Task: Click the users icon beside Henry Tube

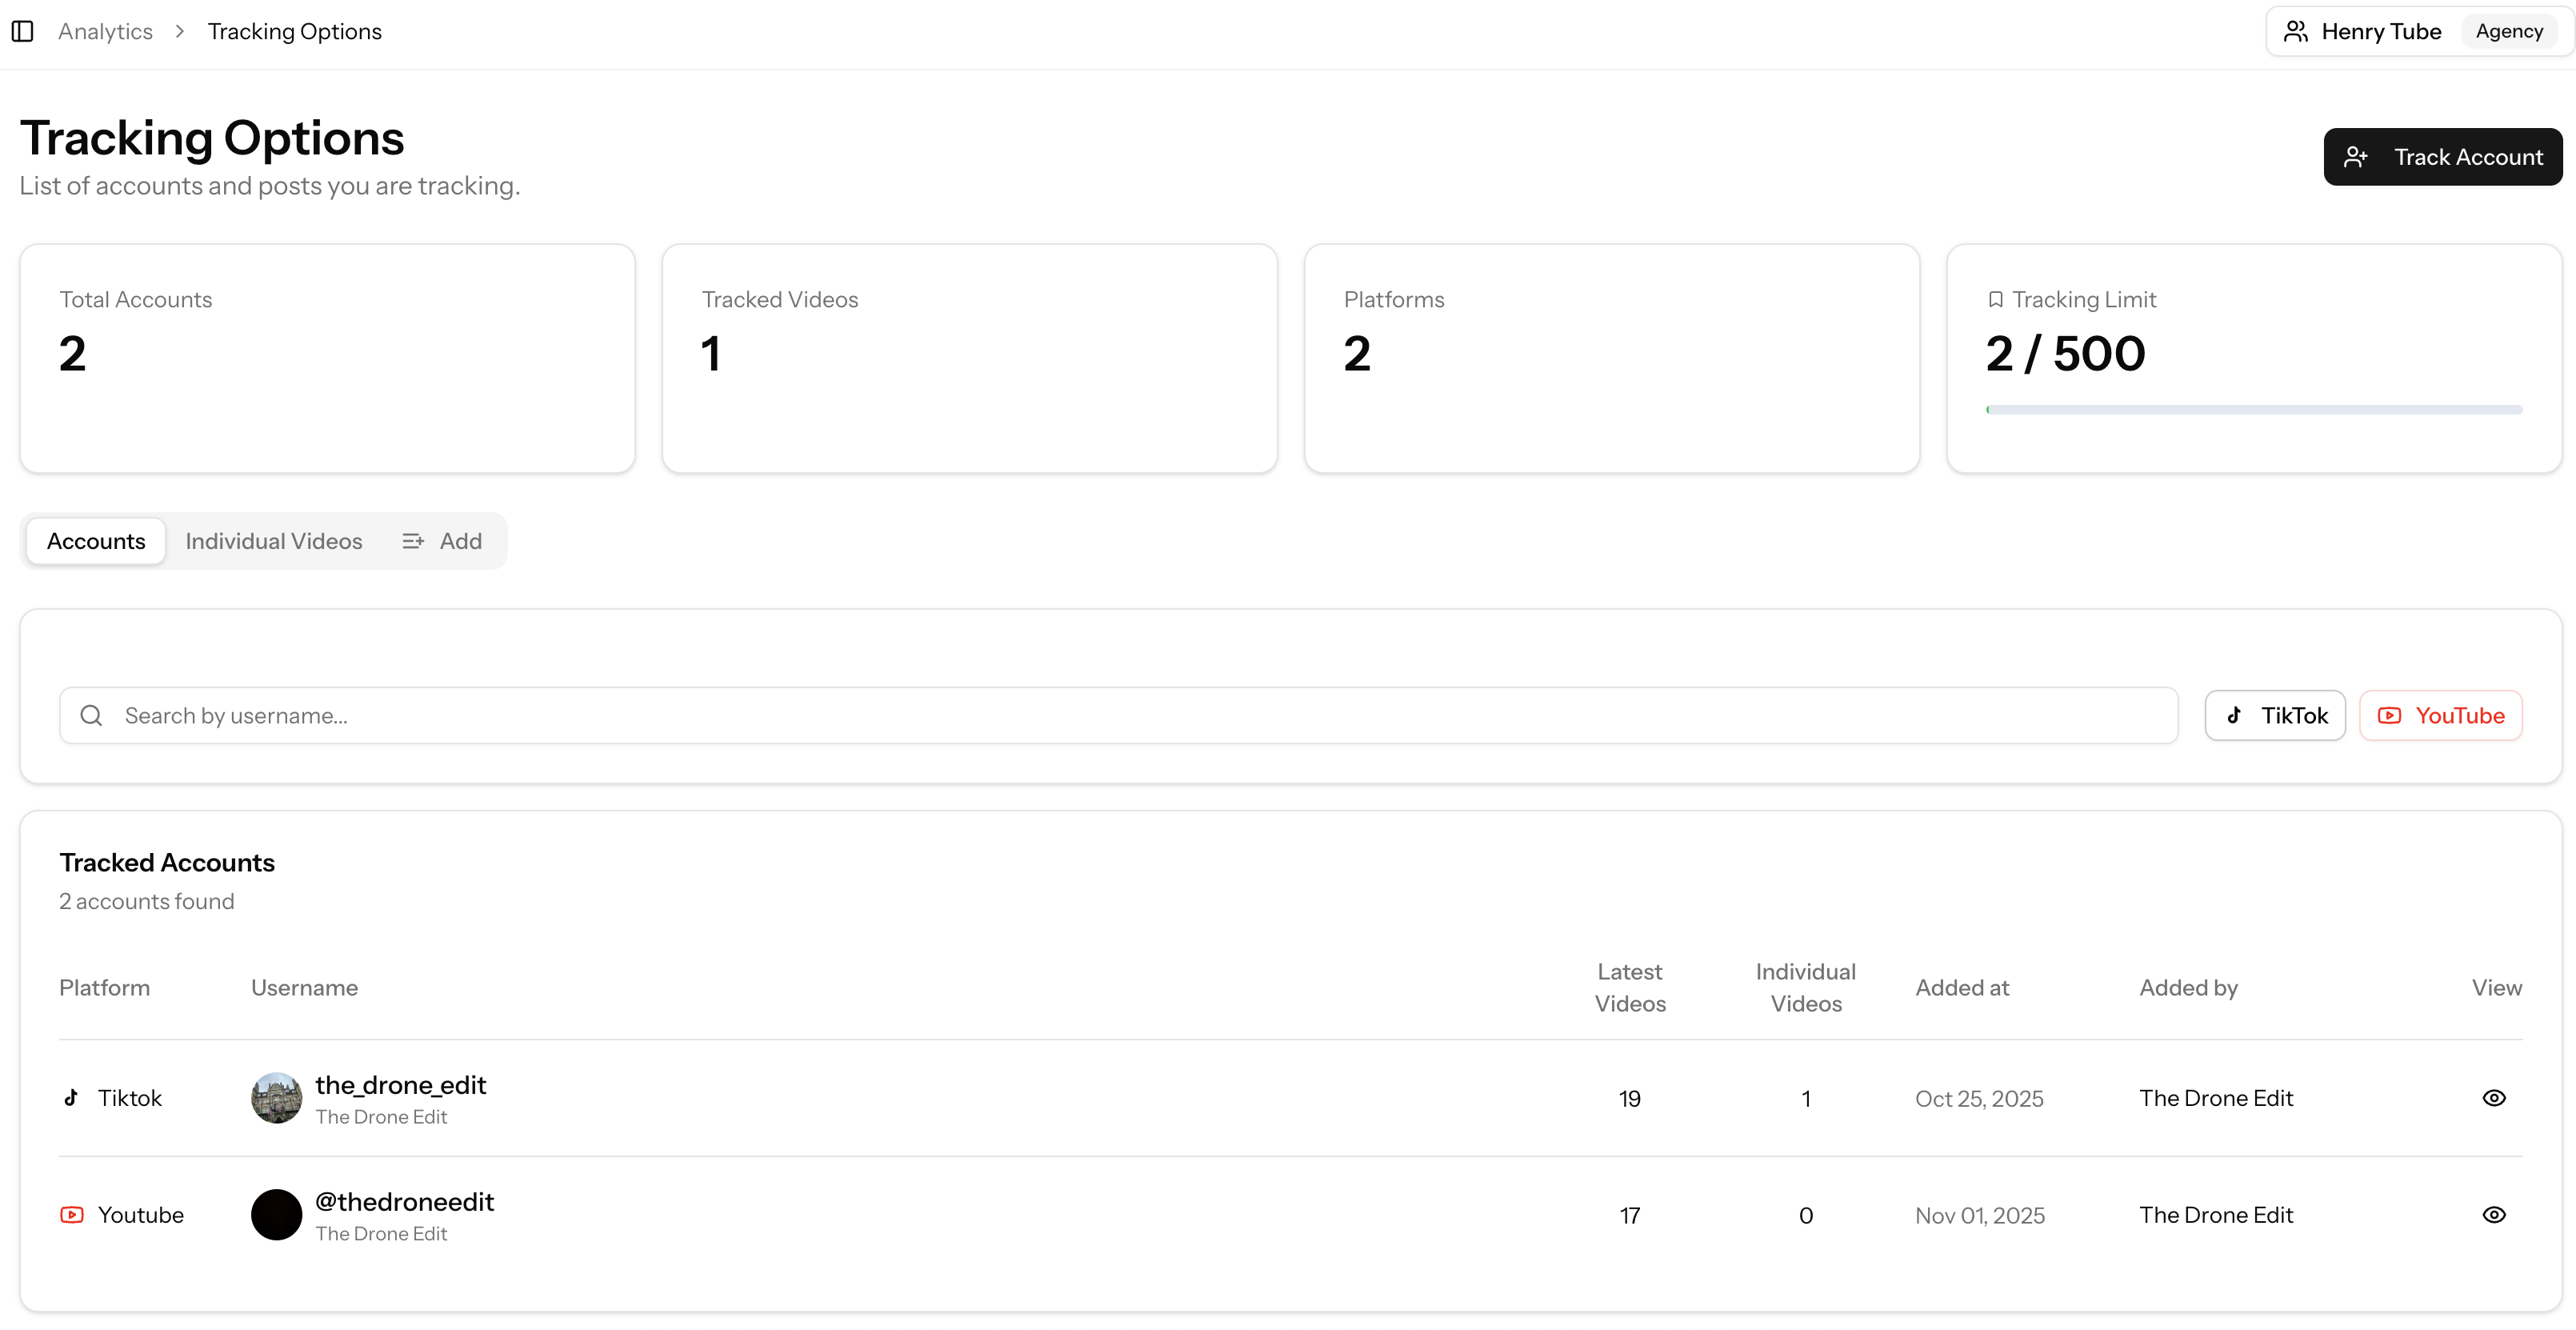Action: pos(2296,31)
